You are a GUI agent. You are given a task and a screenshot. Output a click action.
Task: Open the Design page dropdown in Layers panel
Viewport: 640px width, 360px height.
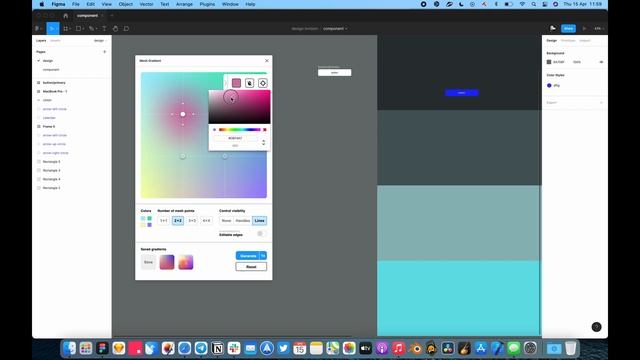(100, 40)
